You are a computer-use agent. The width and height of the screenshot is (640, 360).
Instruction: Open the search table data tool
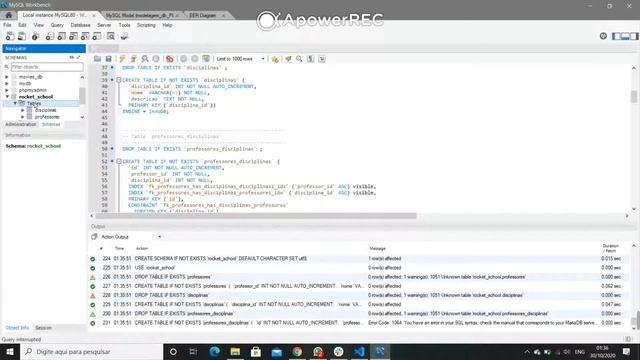tap(111, 36)
